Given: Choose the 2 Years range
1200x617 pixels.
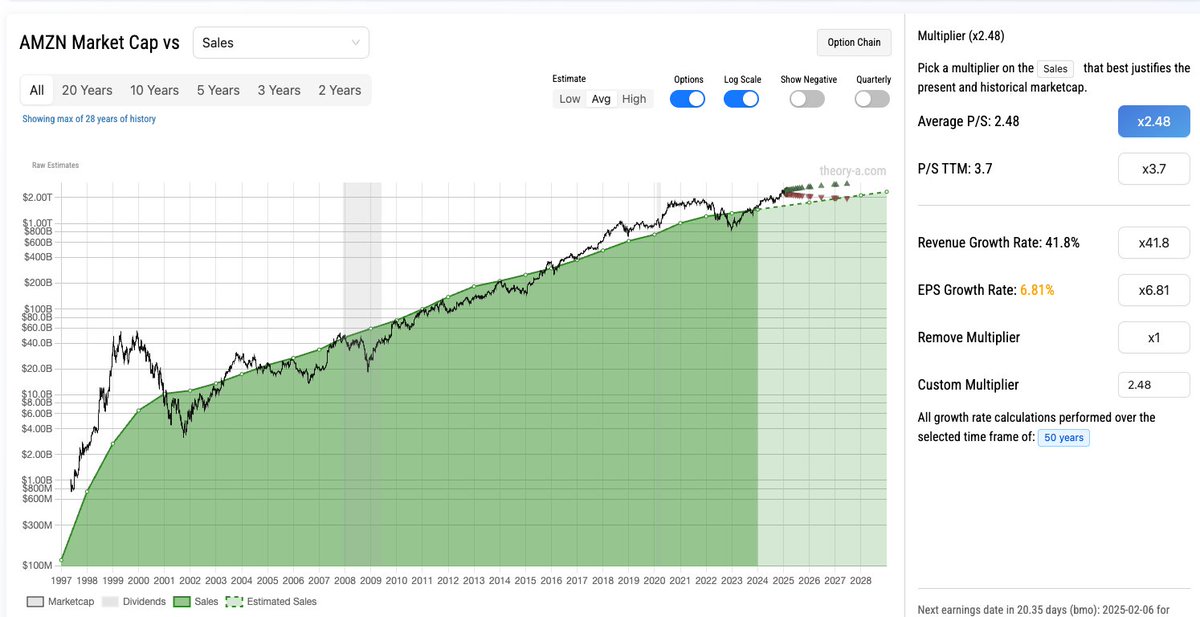Looking at the screenshot, I should click(x=340, y=90).
